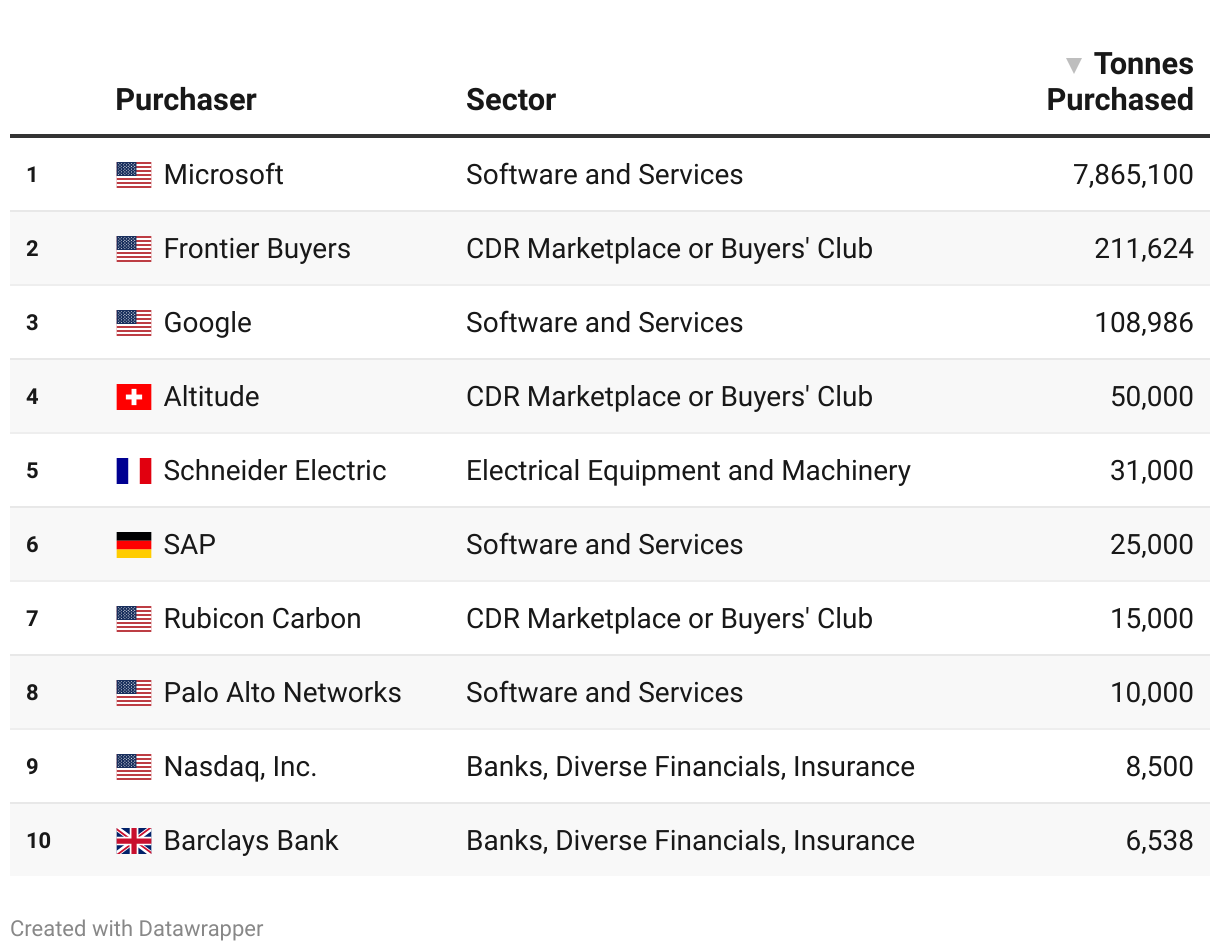Click Barclays Bank's 6,538 tonnes value

1159,841
